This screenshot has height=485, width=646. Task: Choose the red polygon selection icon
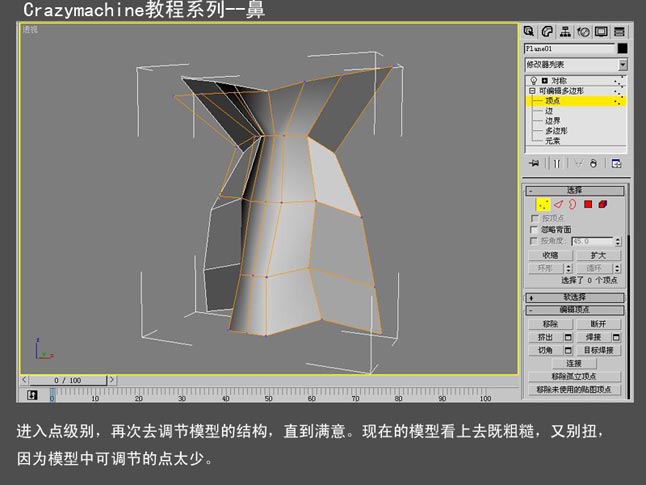(x=588, y=204)
